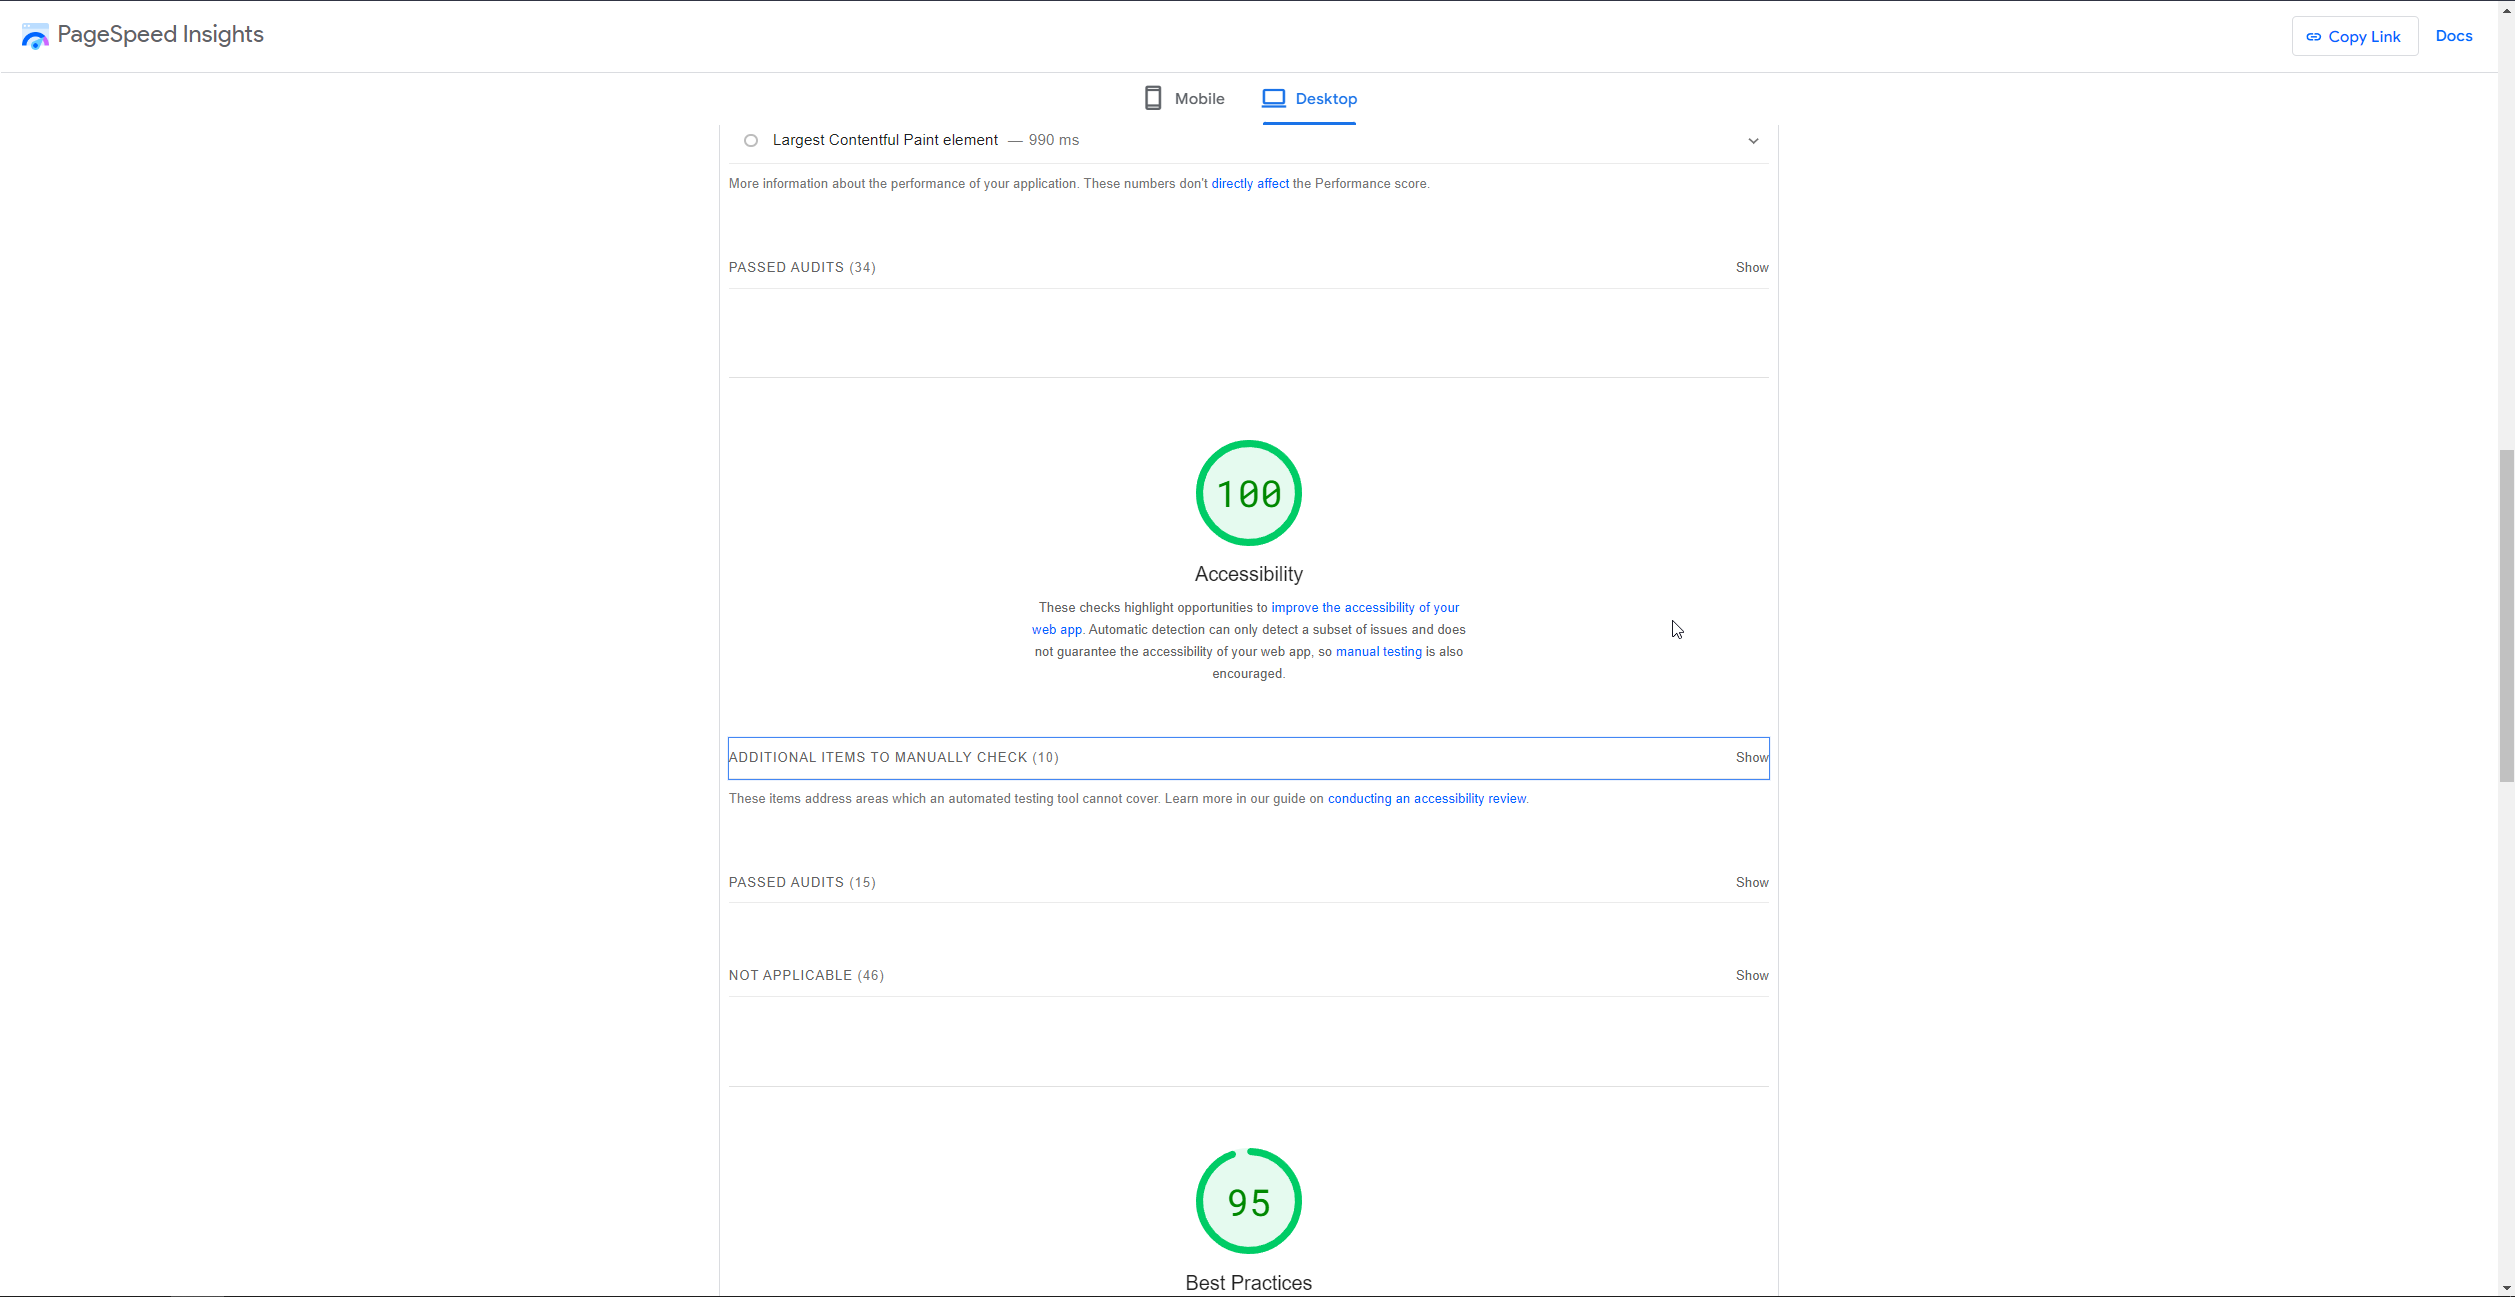Show Performance passed audits (34)
This screenshot has width=2515, height=1297.
[1751, 268]
